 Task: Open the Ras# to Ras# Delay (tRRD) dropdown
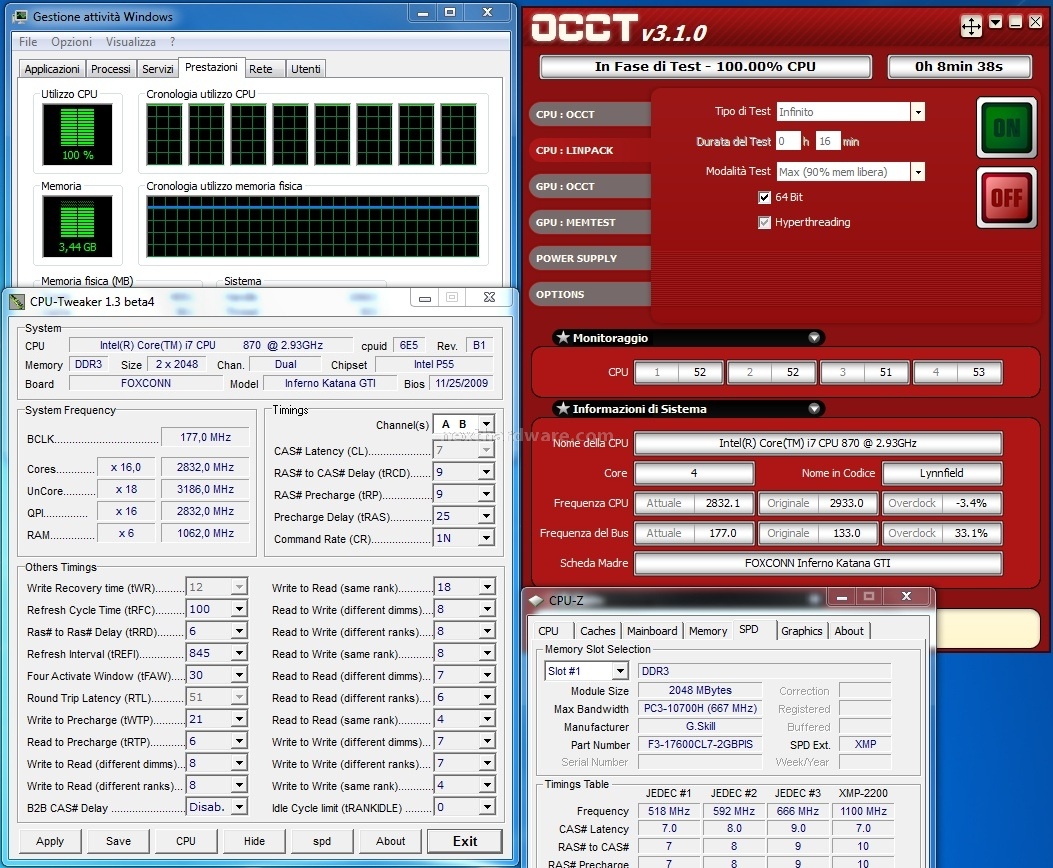[x=239, y=631]
